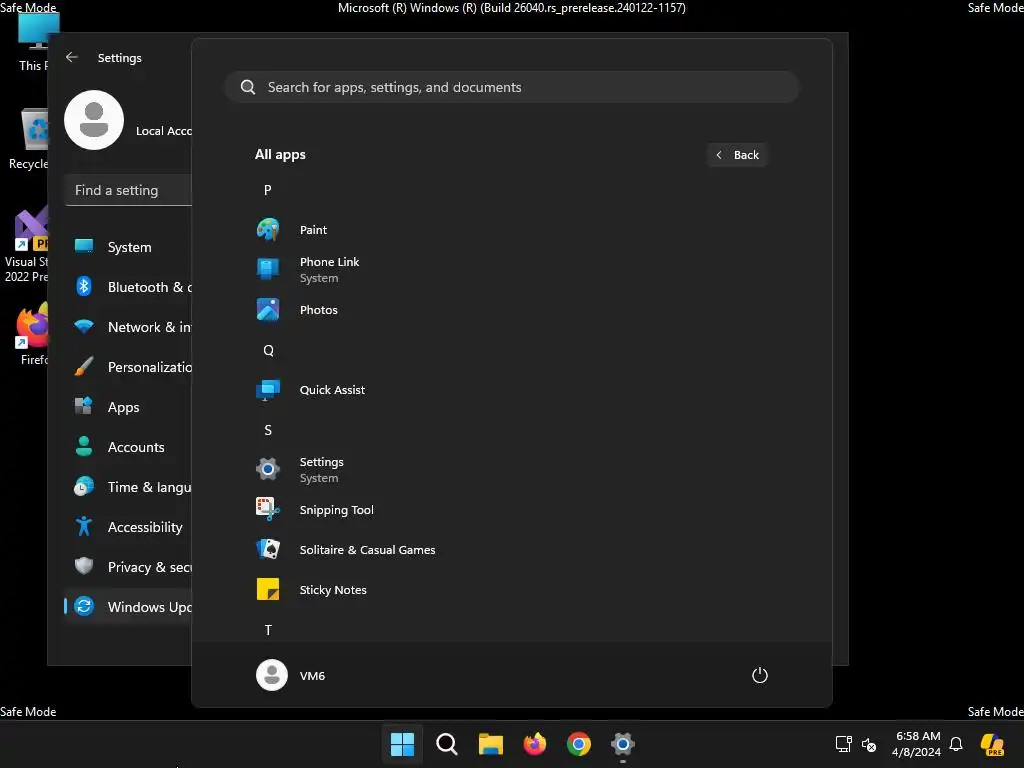This screenshot has width=1024, height=768.
Task: Click the Find a setting search field
Action: pyautogui.click(x=129, y=190)
